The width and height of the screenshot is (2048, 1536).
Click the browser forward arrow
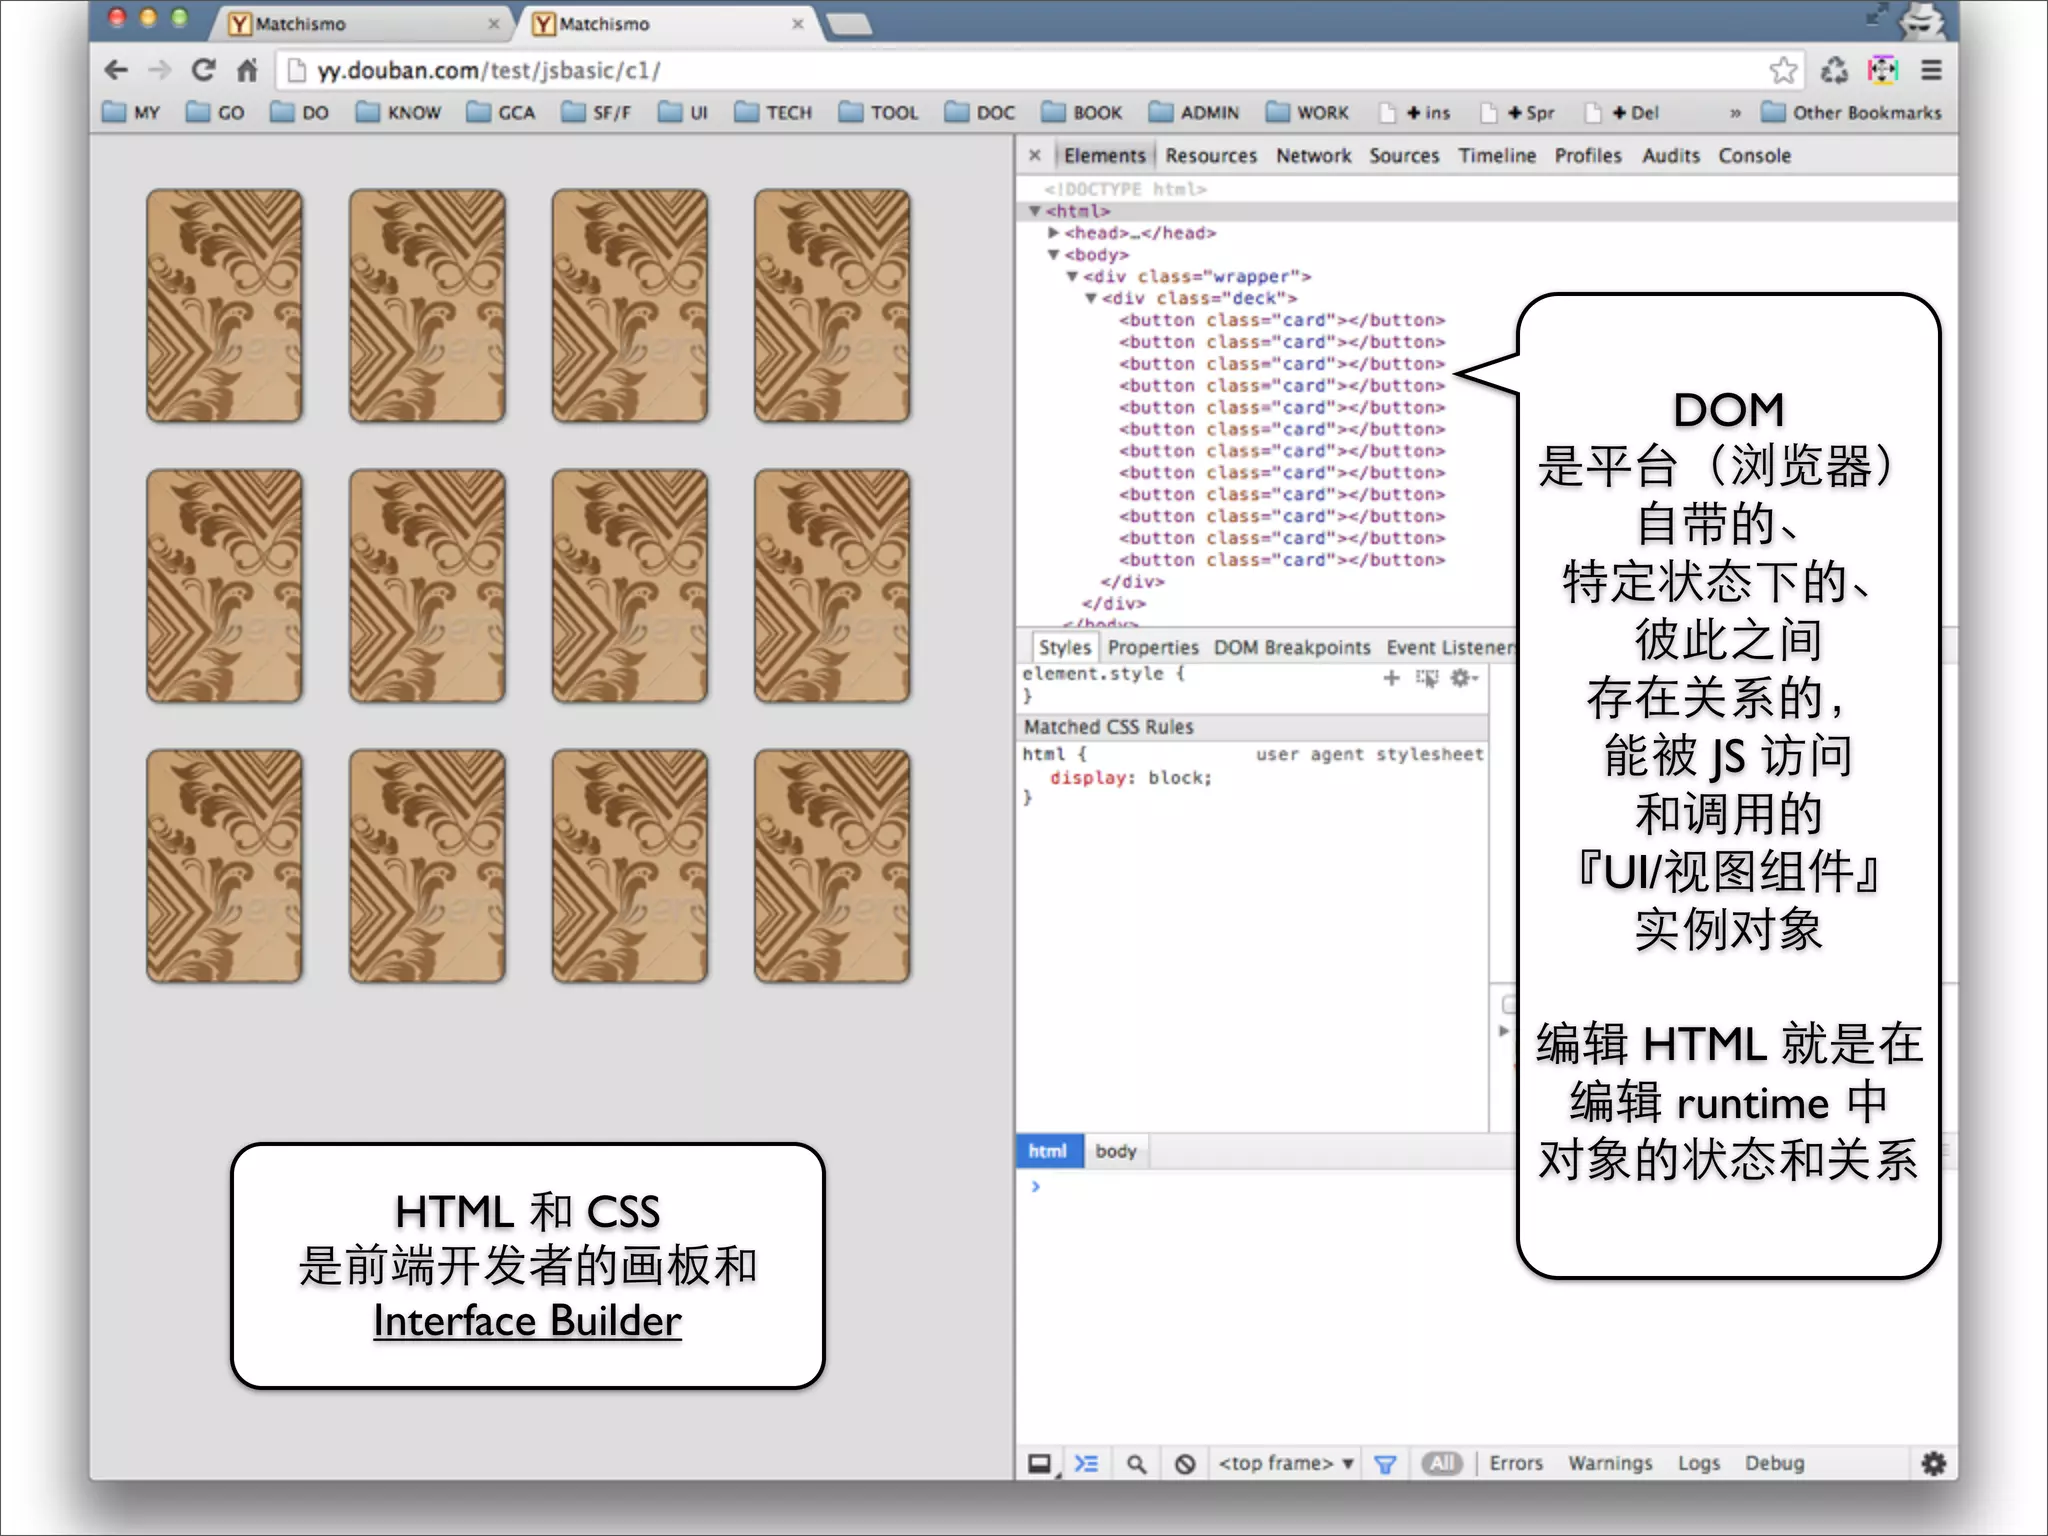click(x=159, y=70)
